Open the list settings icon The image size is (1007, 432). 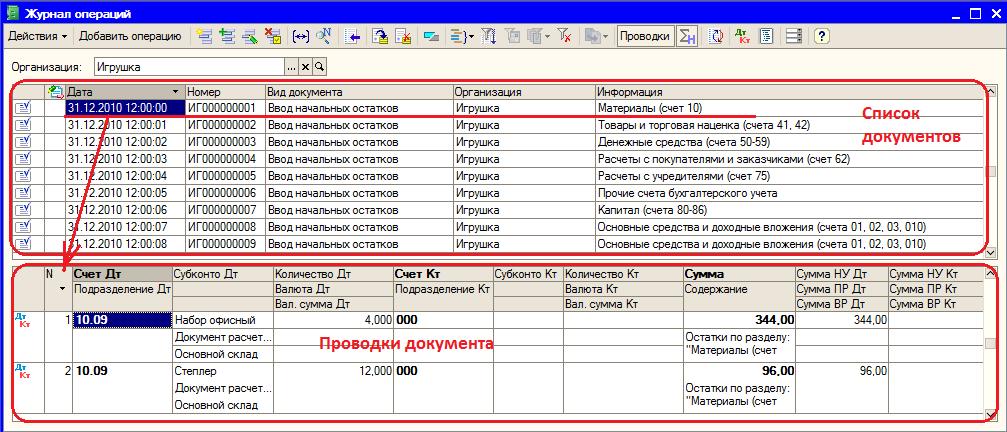pos(794,37)
